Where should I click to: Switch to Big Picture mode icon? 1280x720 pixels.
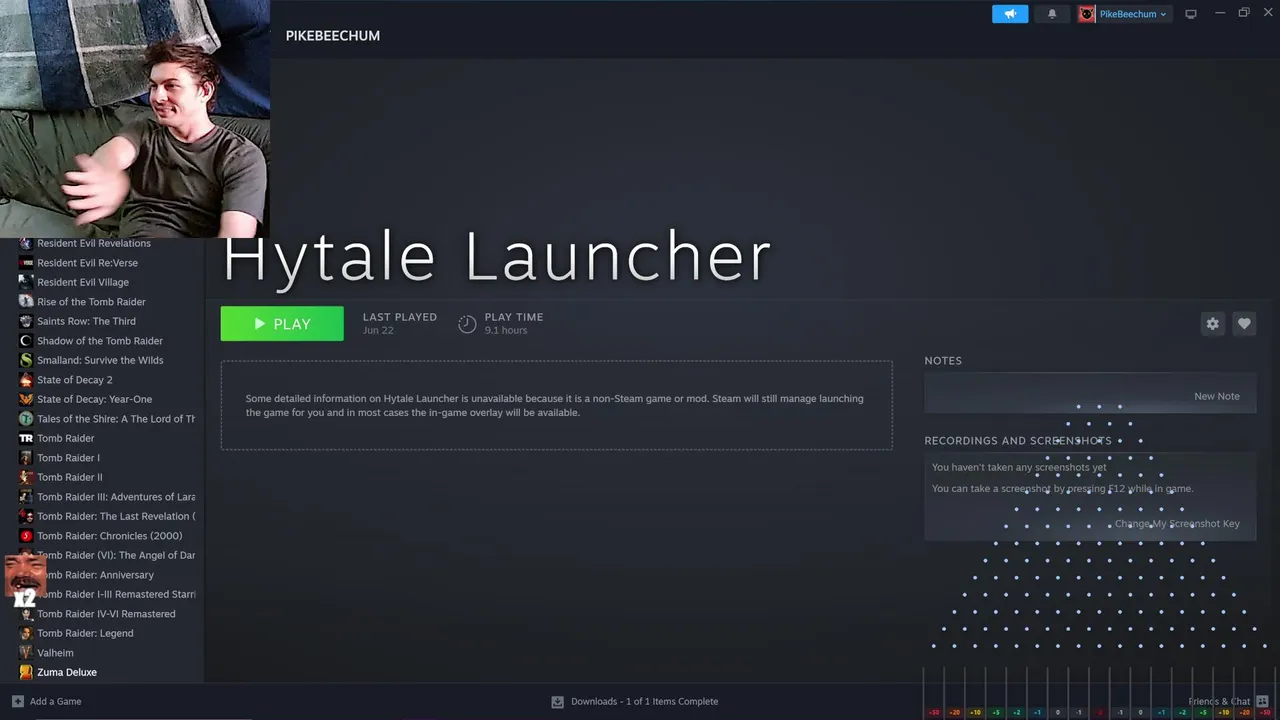[x=1191, y=14]
